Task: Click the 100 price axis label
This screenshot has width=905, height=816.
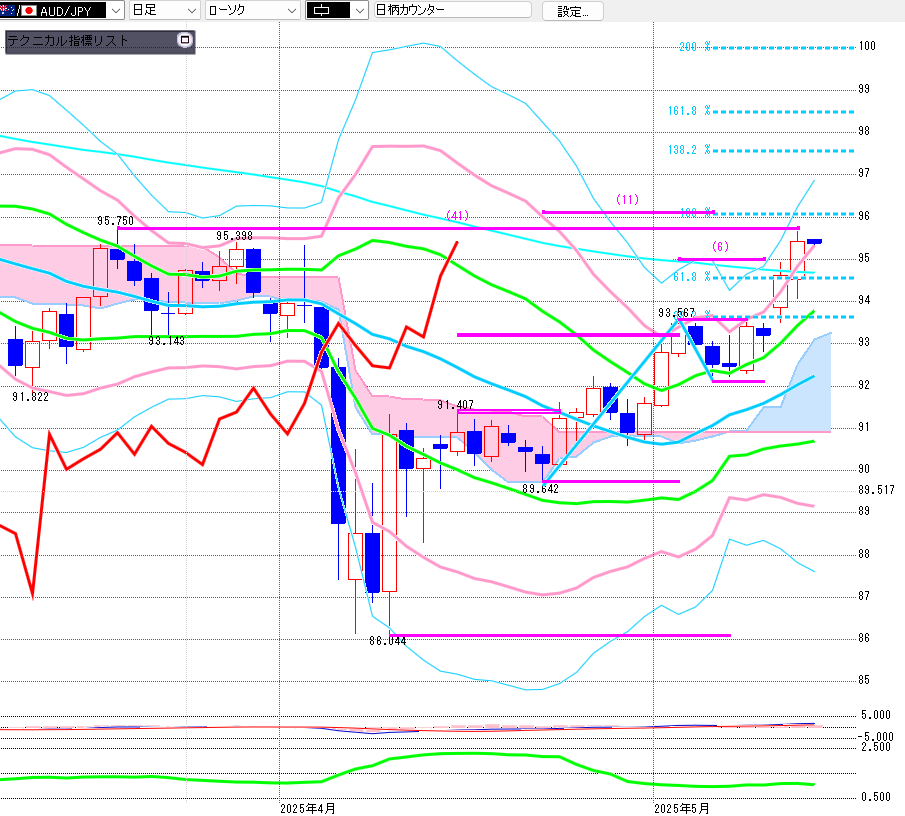Action: 867,46
